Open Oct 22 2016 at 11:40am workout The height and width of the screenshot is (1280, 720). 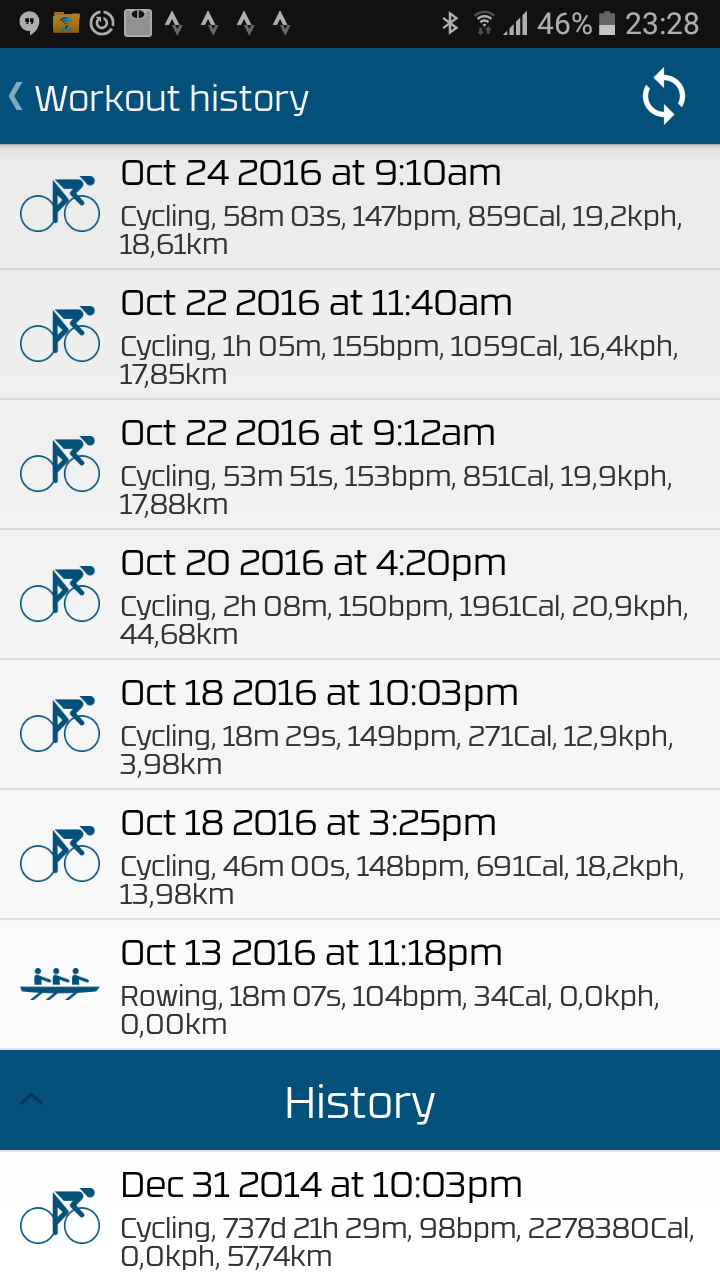click(360, 335)
